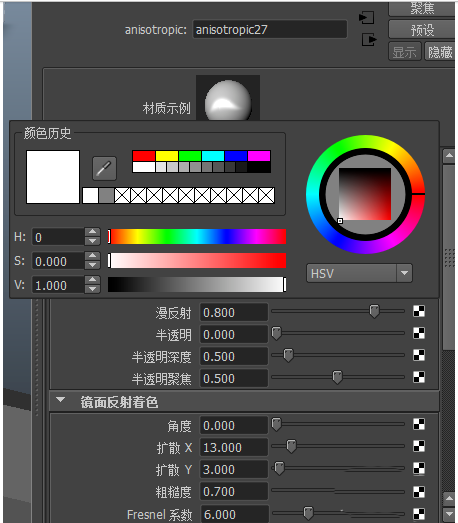Click the 角度 value field 0.000
This screenshot has height=523, width=458.
(234, 425)
